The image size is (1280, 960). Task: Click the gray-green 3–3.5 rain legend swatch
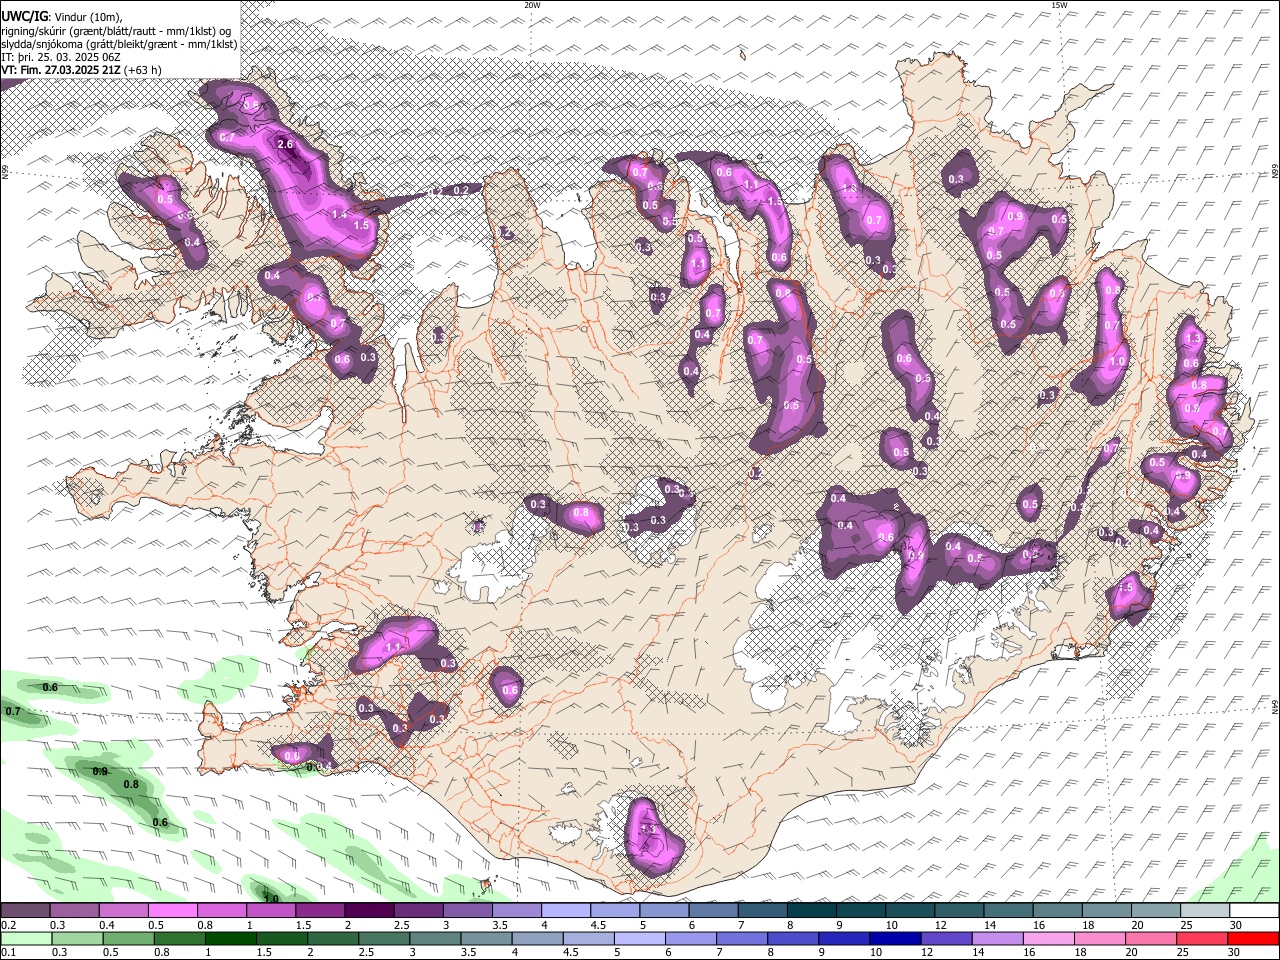pos(436,938)
